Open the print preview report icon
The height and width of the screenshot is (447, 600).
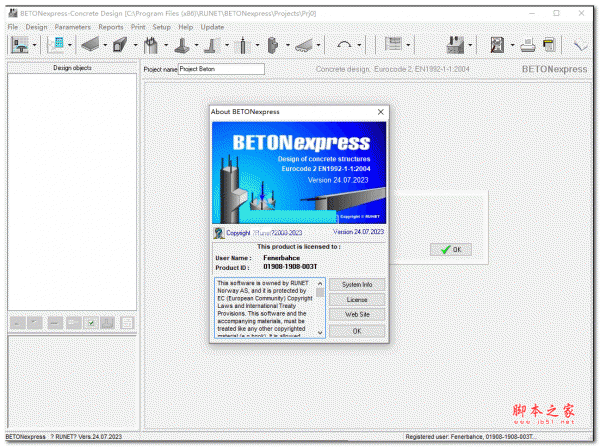pyautogui.click(x=497, y=45)
